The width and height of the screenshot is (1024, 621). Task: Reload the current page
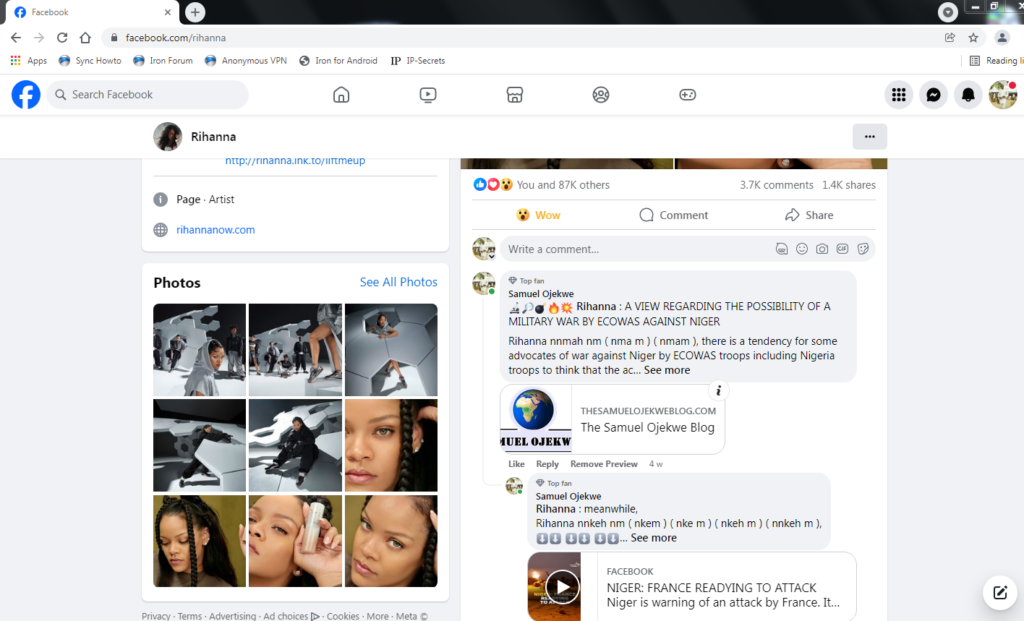[62, 37]
